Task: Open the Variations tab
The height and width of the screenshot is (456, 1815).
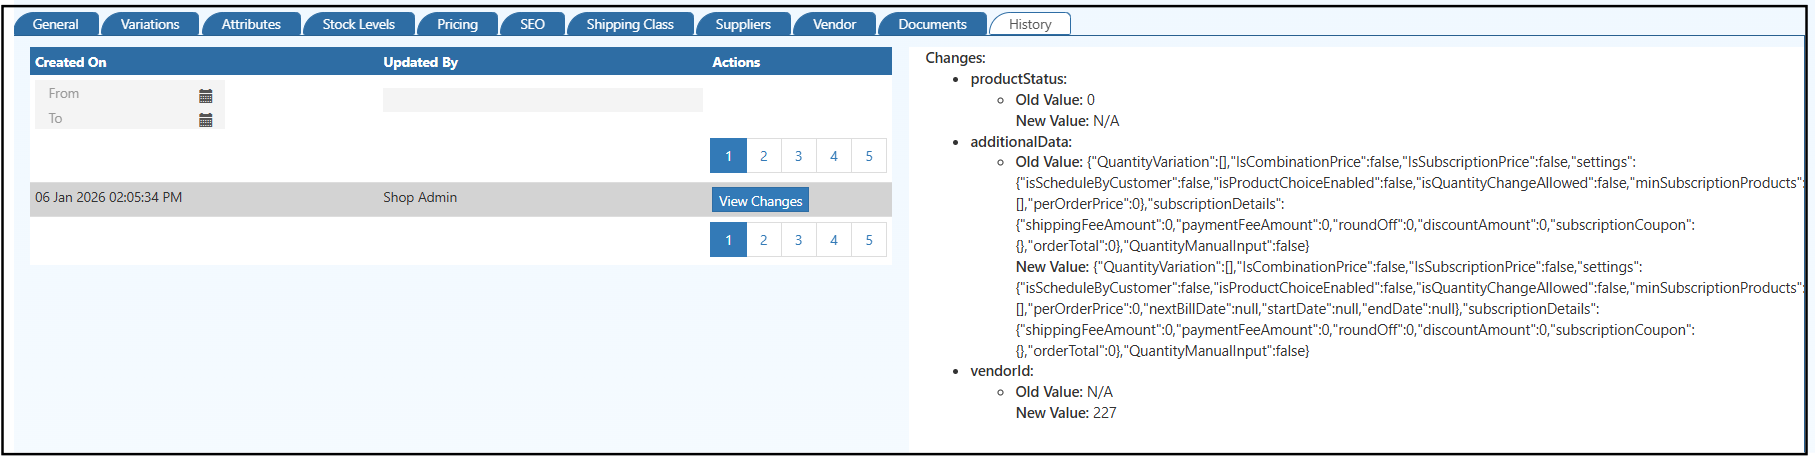Action: (x=150, y=24)
